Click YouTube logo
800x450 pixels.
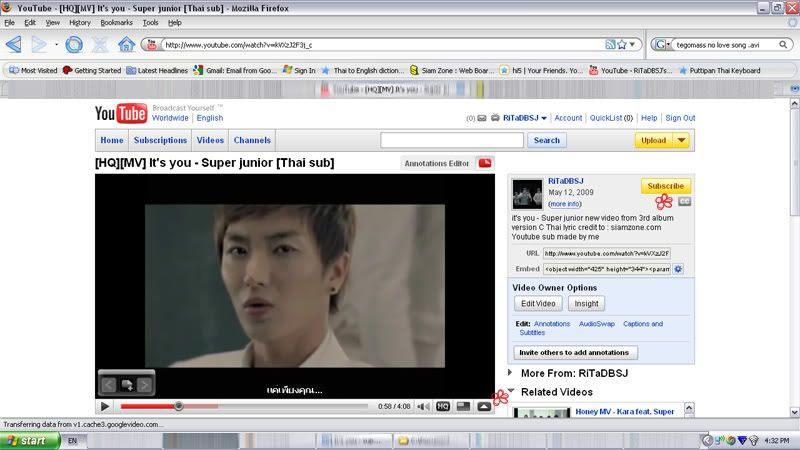click(121, 113)
